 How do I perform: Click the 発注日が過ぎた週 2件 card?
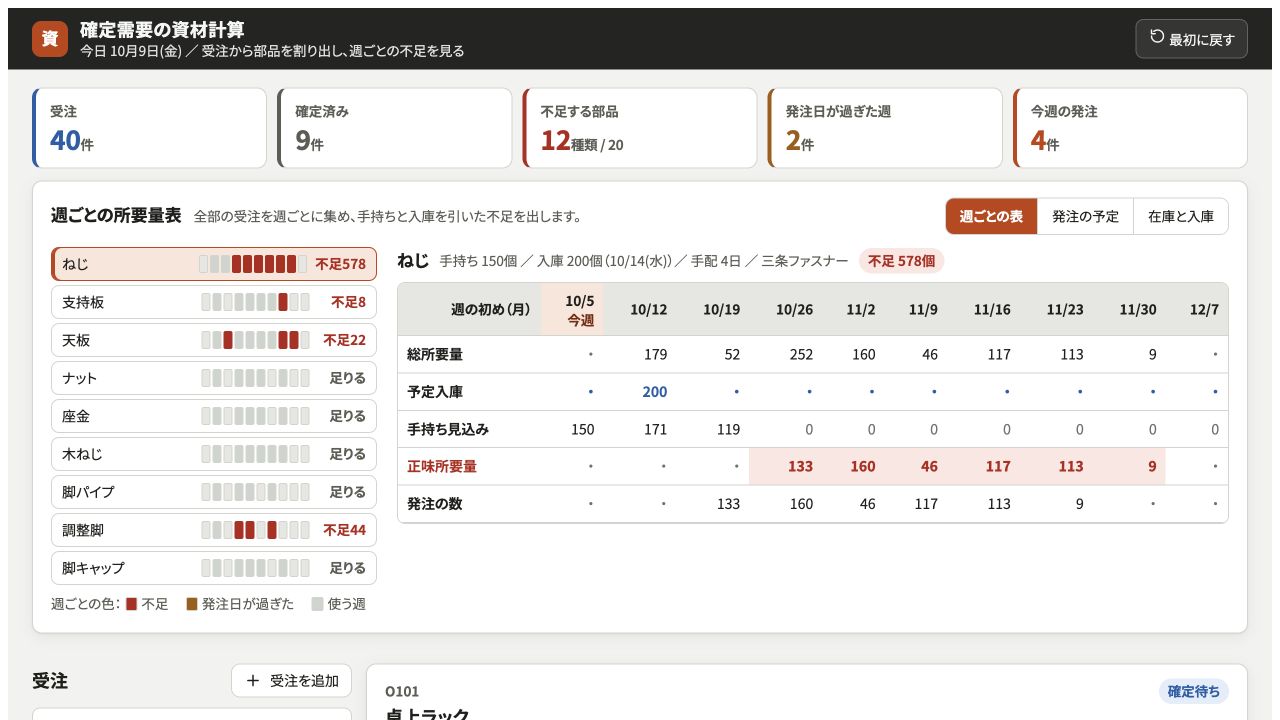coord(885,128)
